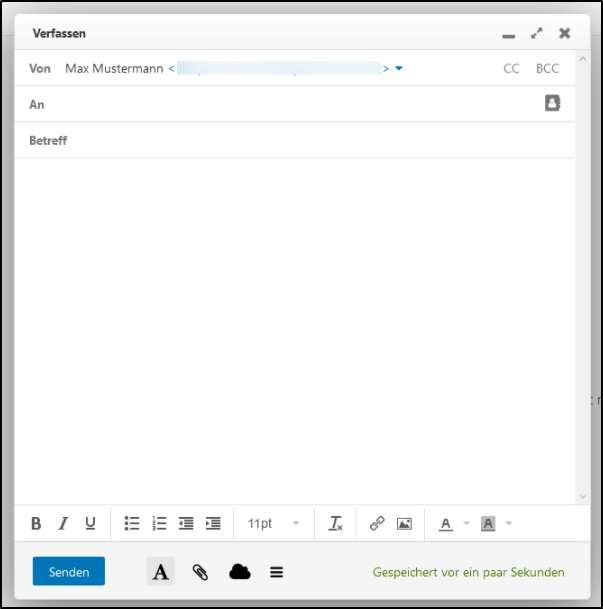Click into the An recipient field
Image resolution: width=603 pixels, height=609 pixels.
coord(293,104)
